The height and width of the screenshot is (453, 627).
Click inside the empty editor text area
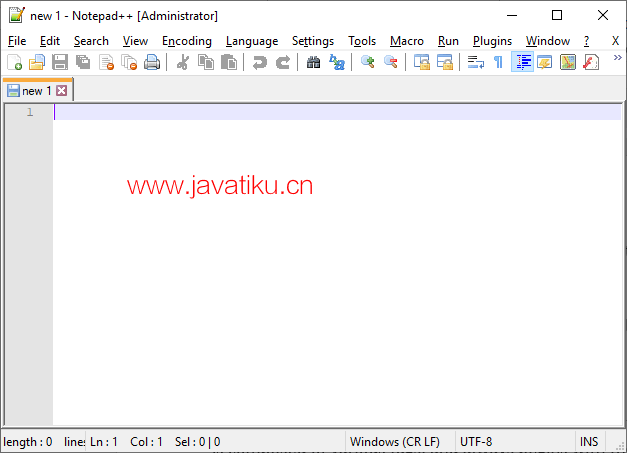(x=330, y=280)
